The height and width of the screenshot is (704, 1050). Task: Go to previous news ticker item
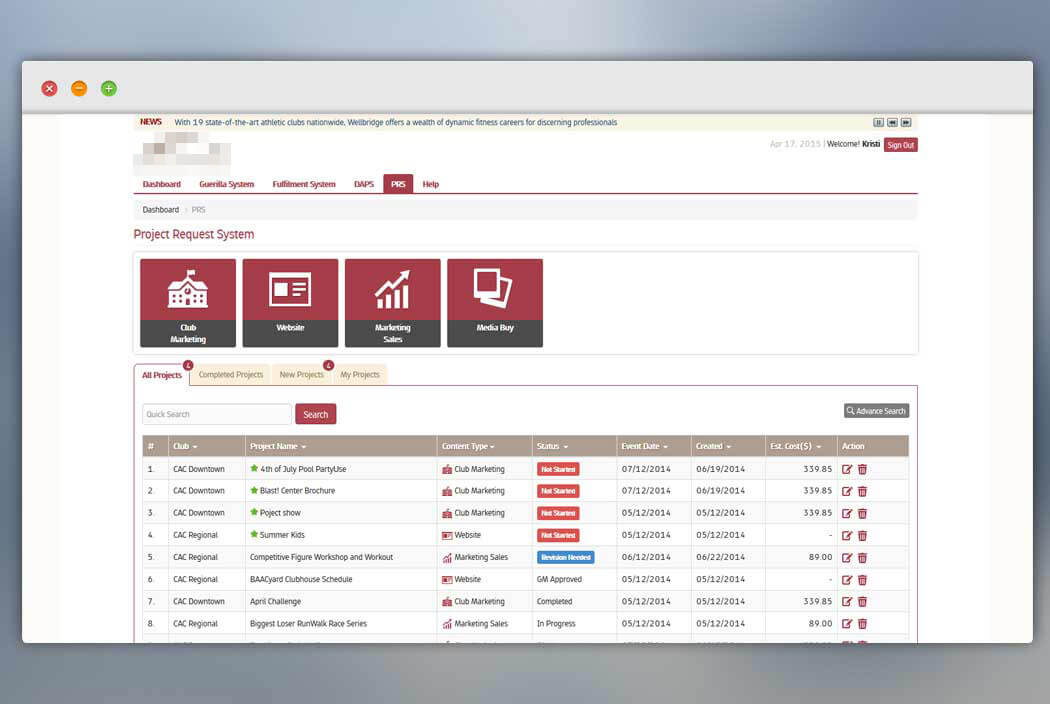(892, 123)
